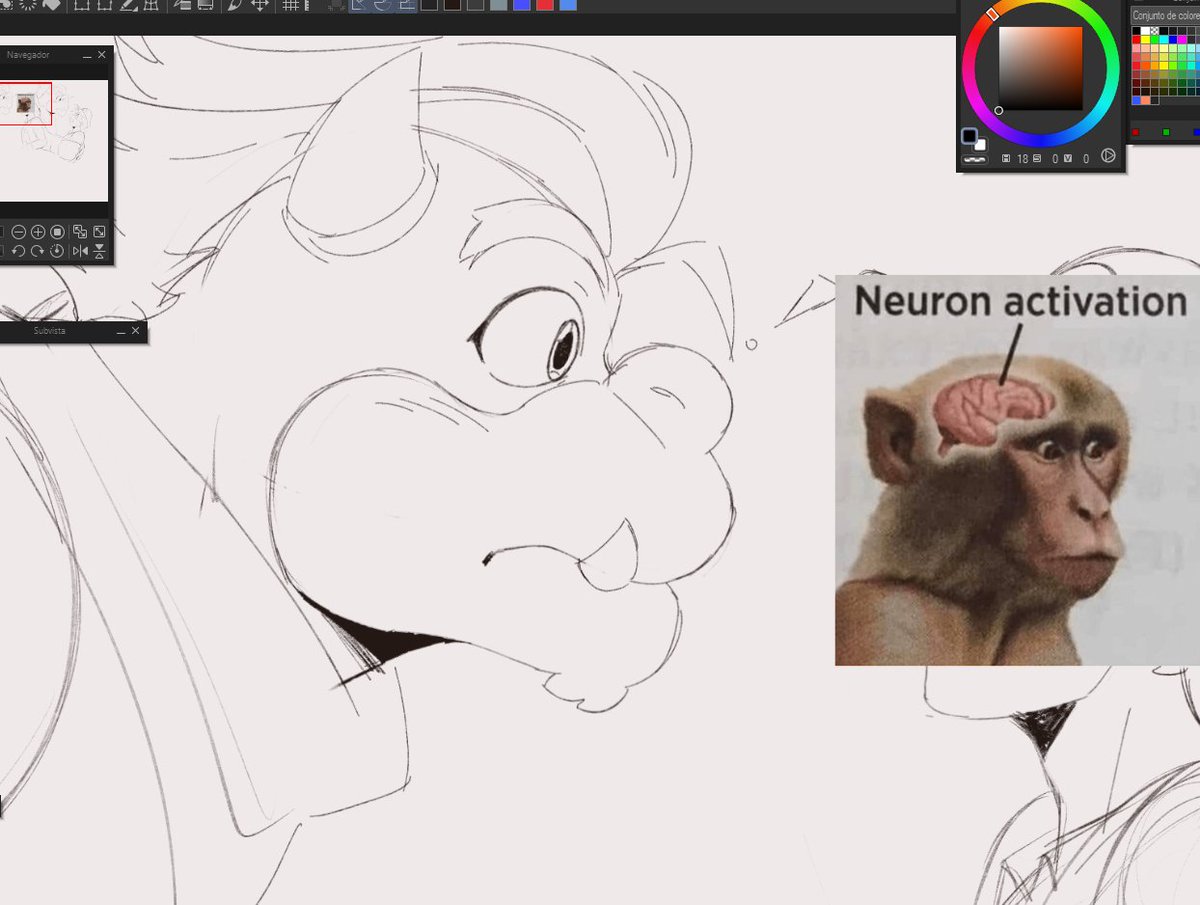Minimize the Subvista panel
Screen dimensions: 1200x905
(x=120, y=331)
